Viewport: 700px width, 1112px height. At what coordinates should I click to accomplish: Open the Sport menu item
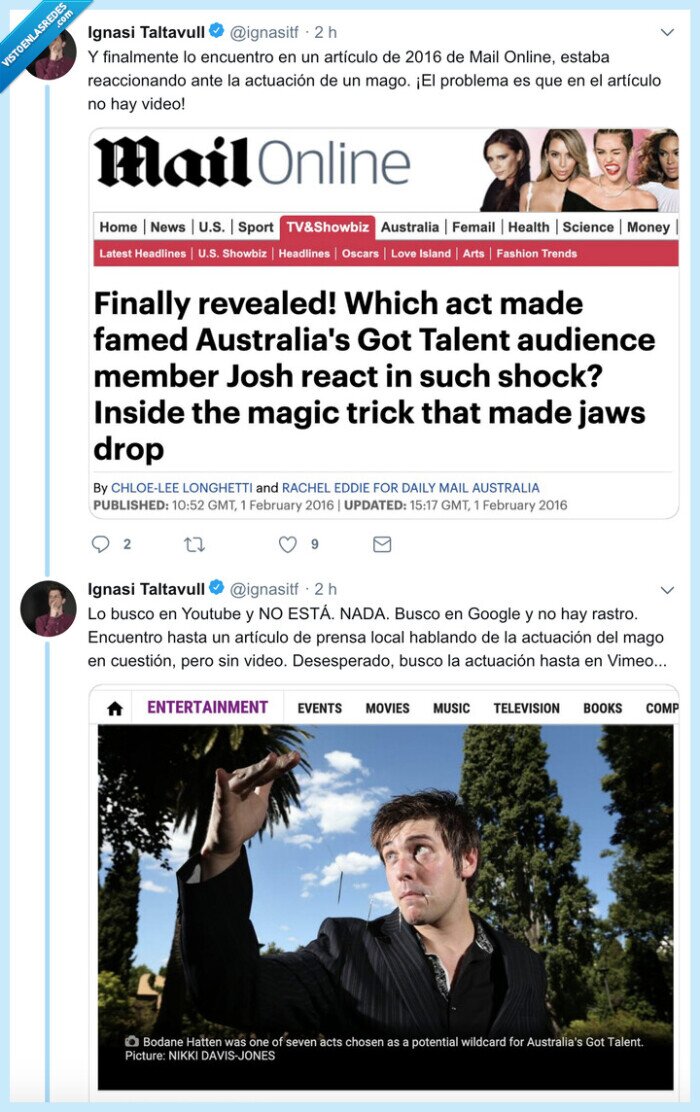pos(255,227)
